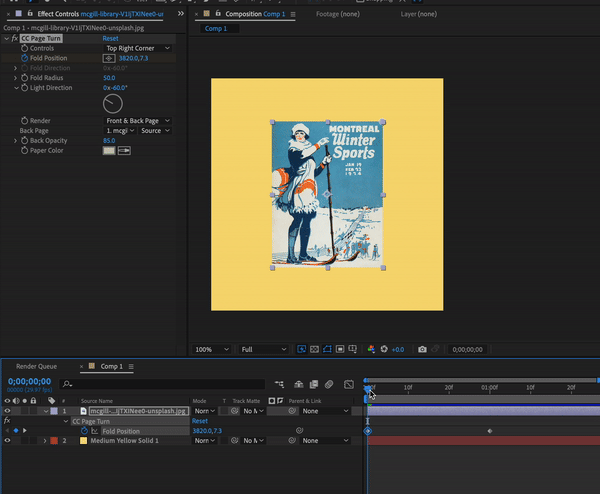600x494 pixels.
Task: Click Fold Position value 3820.0,7.3 in Effect Controls
Action: pyautogui.click(x=133, y=58)
